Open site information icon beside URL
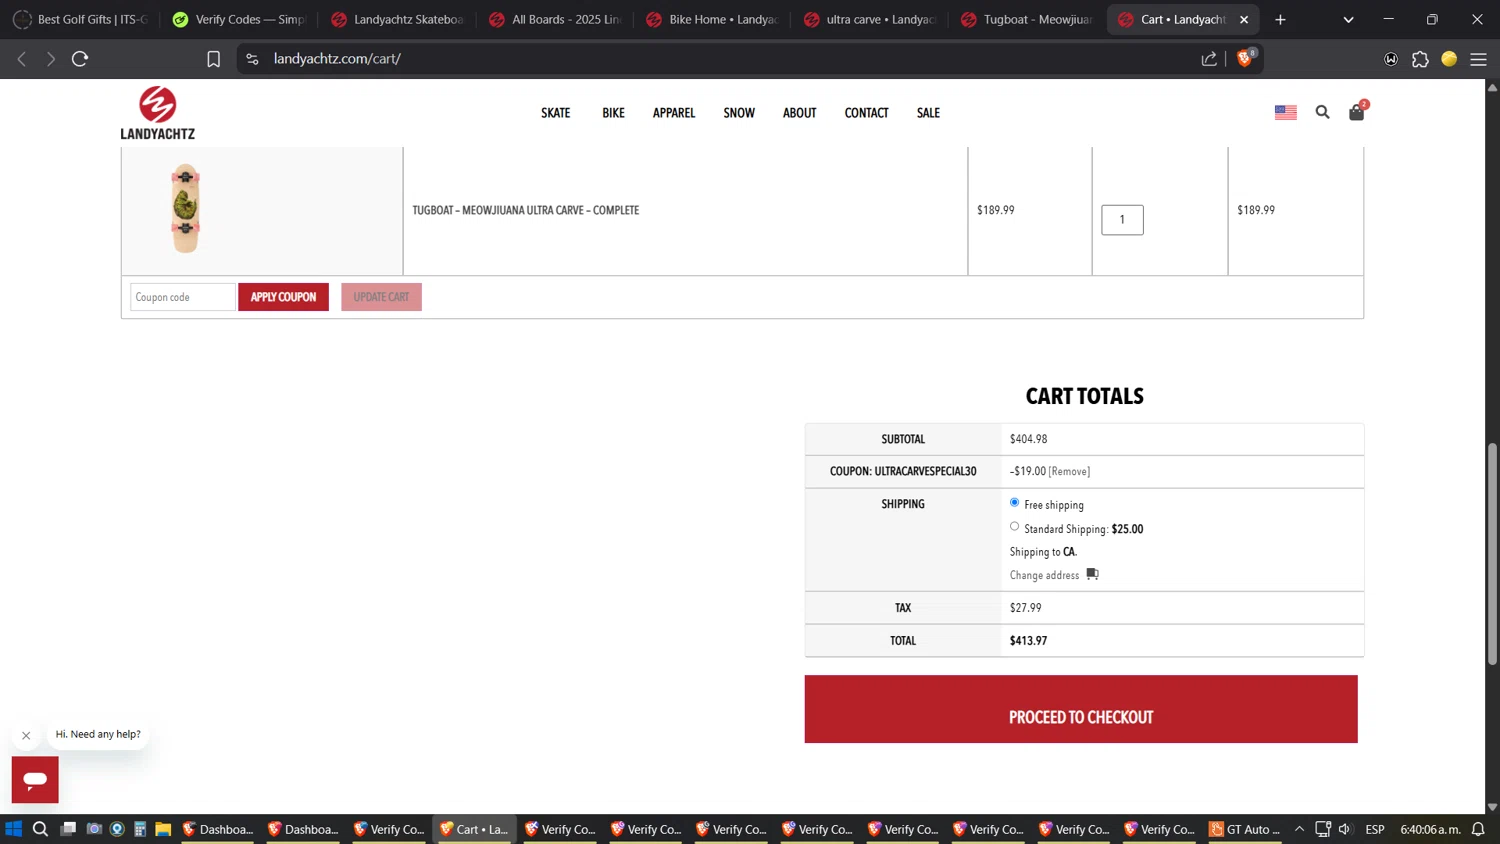This screenshot has width=1500, height=844. coord(252,59)
